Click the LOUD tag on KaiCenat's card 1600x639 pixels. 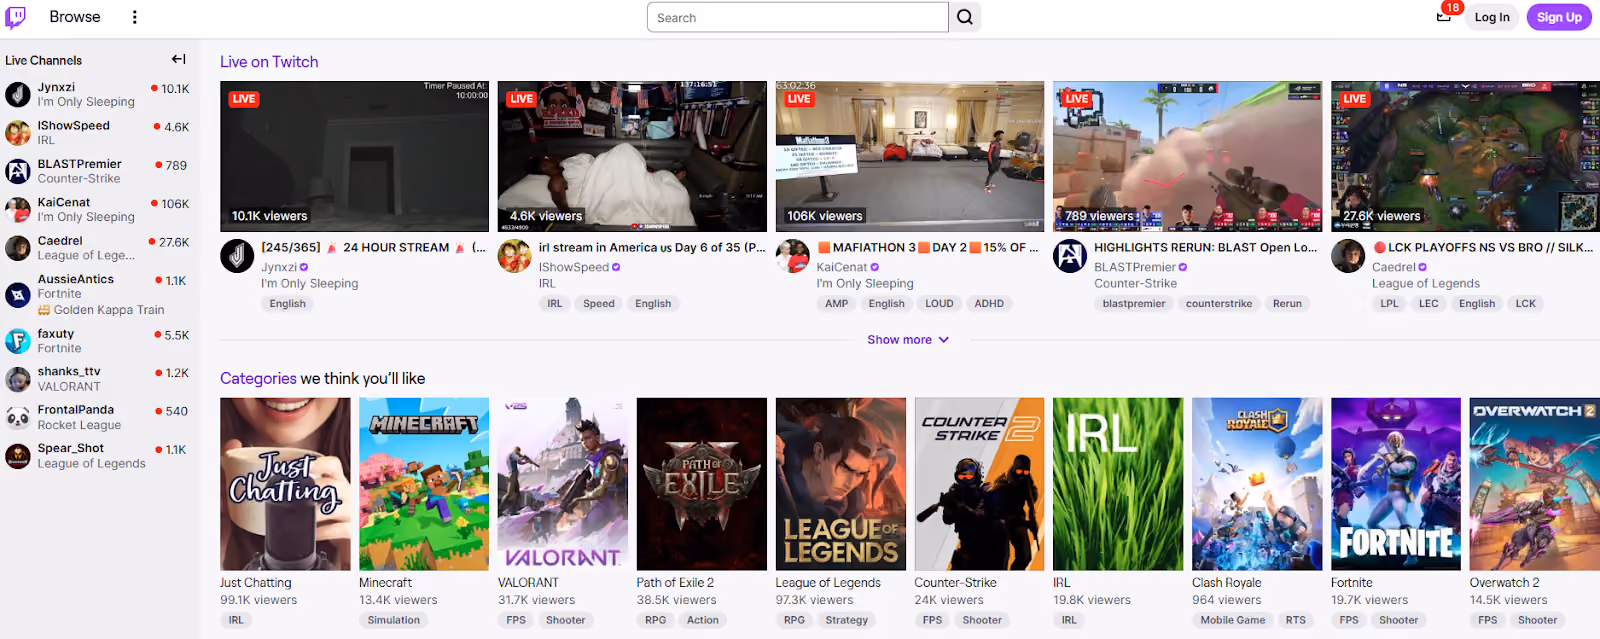(939, 304)
